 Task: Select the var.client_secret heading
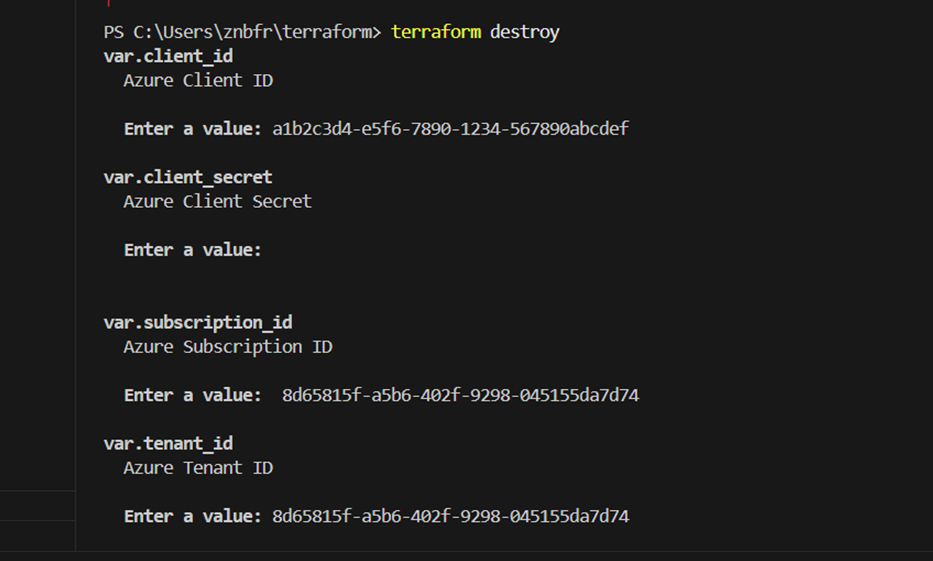(x=188, y=177)
